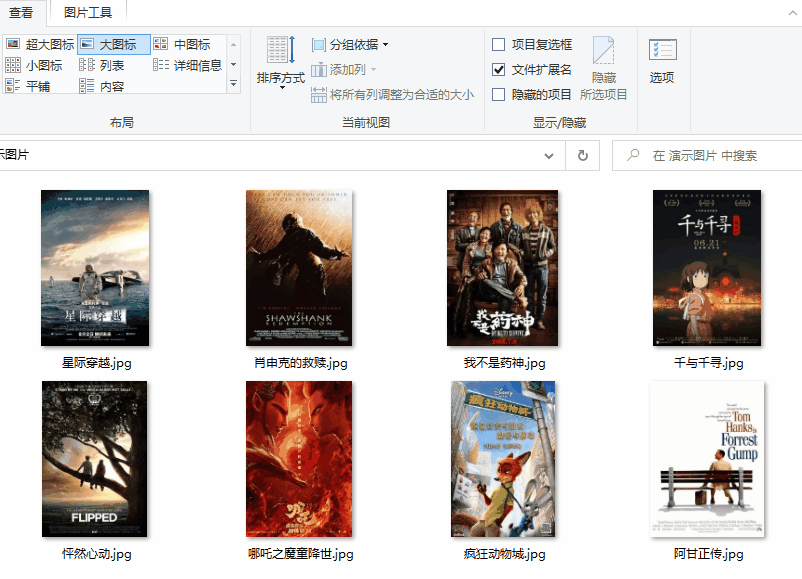Expand address bar history dropdown
This screenshot has width=802, height=579.
click(x=549, y=155)
